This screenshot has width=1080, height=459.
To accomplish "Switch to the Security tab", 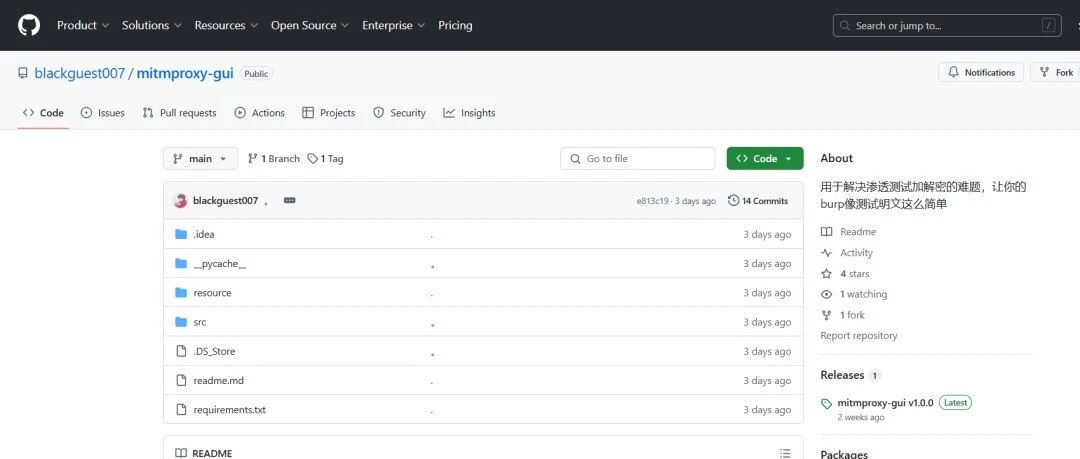I will [x=399, y=113].
